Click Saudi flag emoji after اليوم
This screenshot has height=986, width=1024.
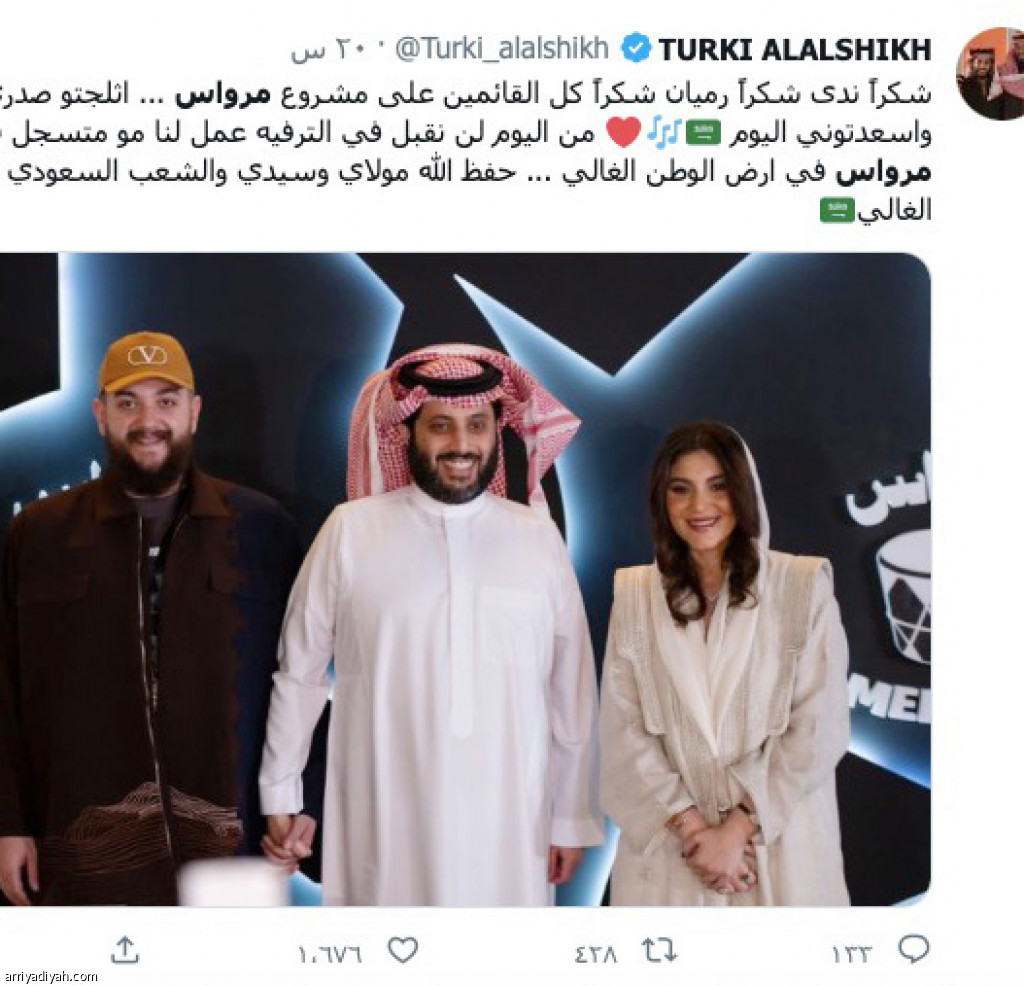704,133
